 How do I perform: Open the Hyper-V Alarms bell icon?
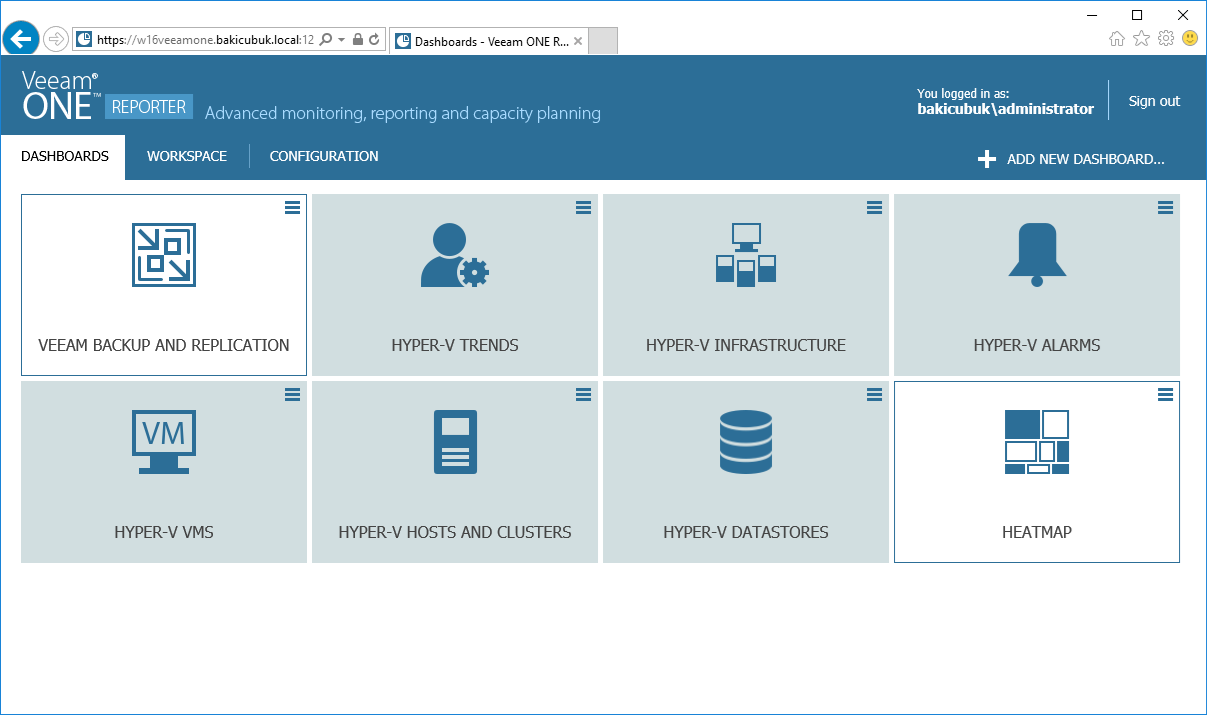click(1037, 255)
